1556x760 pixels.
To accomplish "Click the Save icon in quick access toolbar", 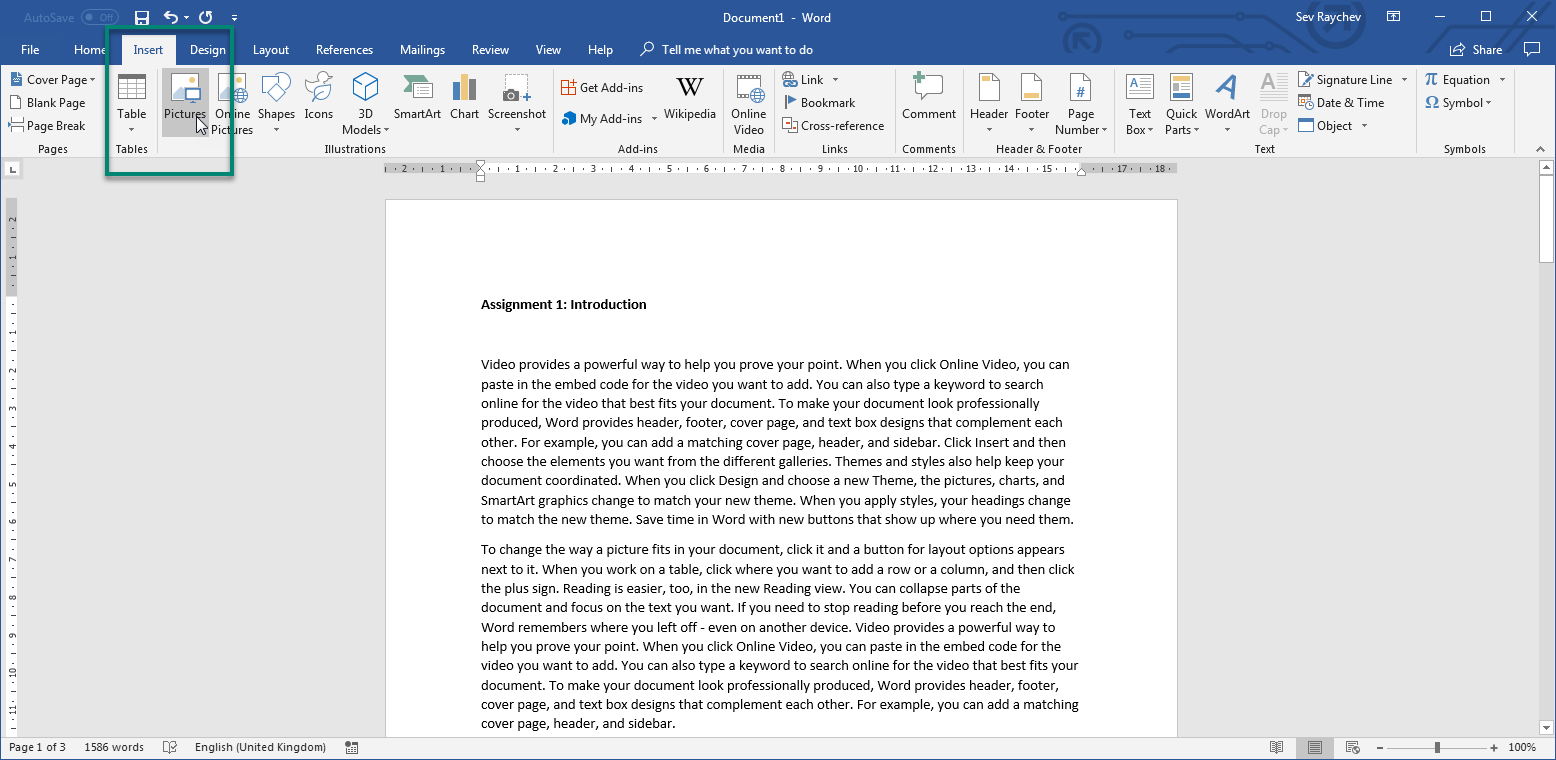I will click(x=142, y=18).
